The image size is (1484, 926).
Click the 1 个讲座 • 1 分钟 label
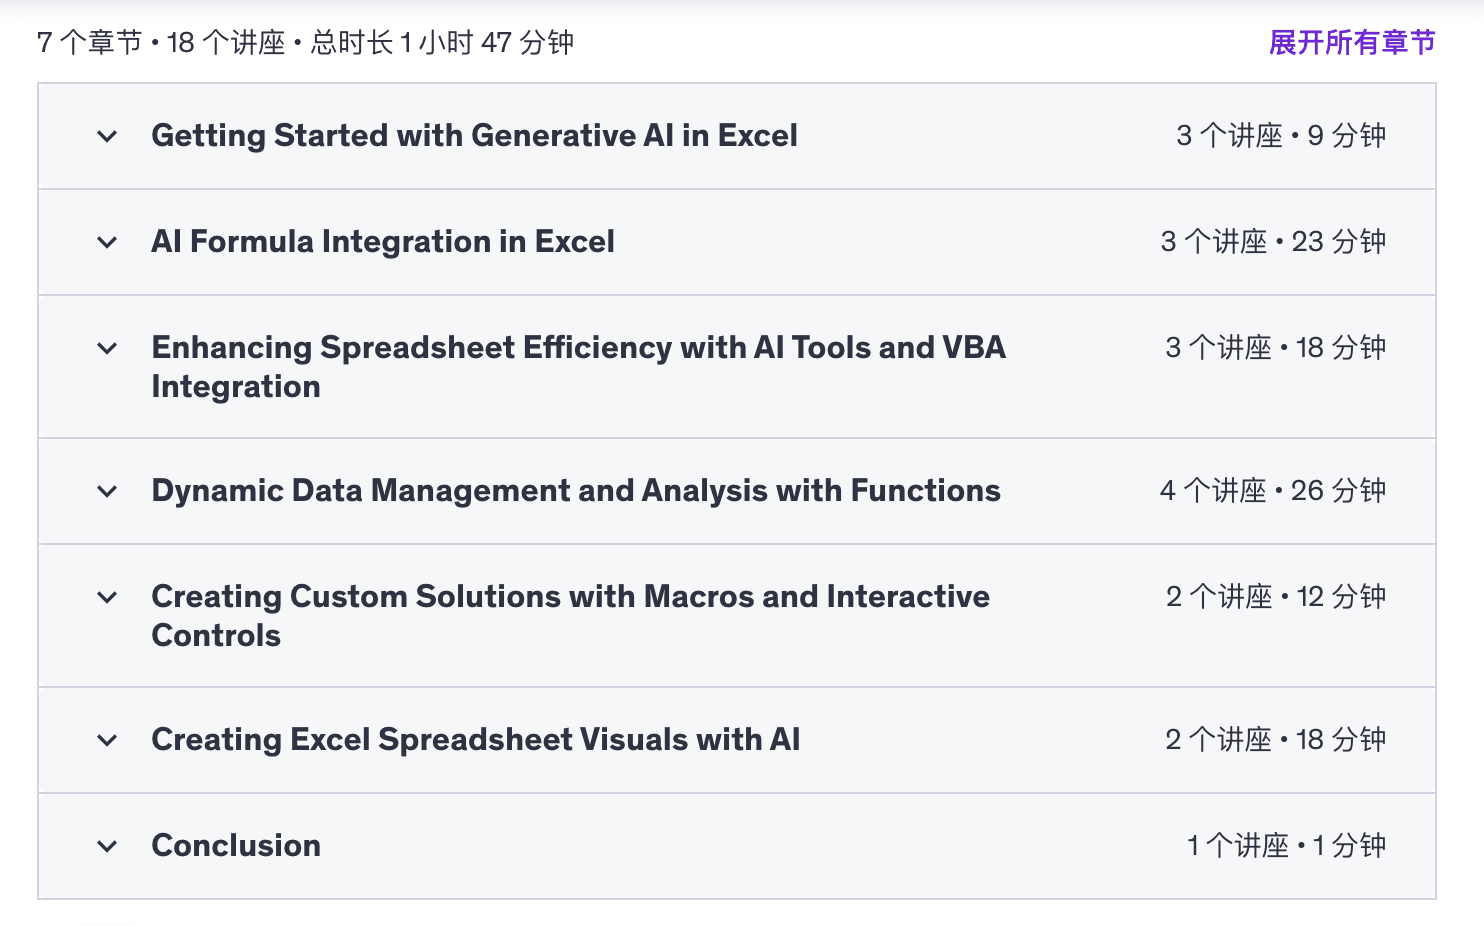pyautogui.click(x=1285, y=845)
